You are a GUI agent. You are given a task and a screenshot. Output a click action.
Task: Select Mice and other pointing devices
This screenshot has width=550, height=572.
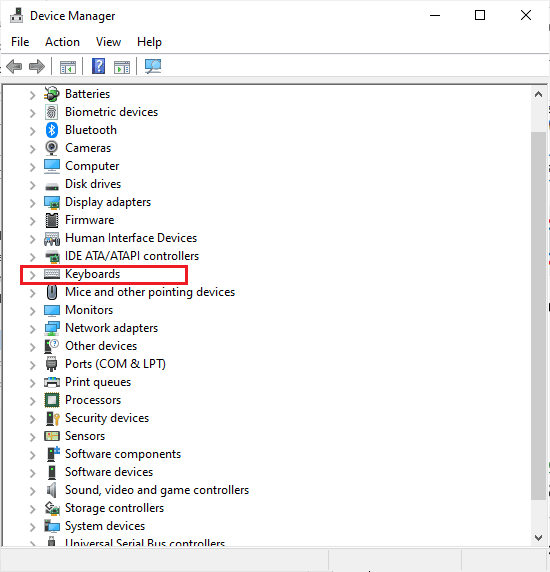150,292
